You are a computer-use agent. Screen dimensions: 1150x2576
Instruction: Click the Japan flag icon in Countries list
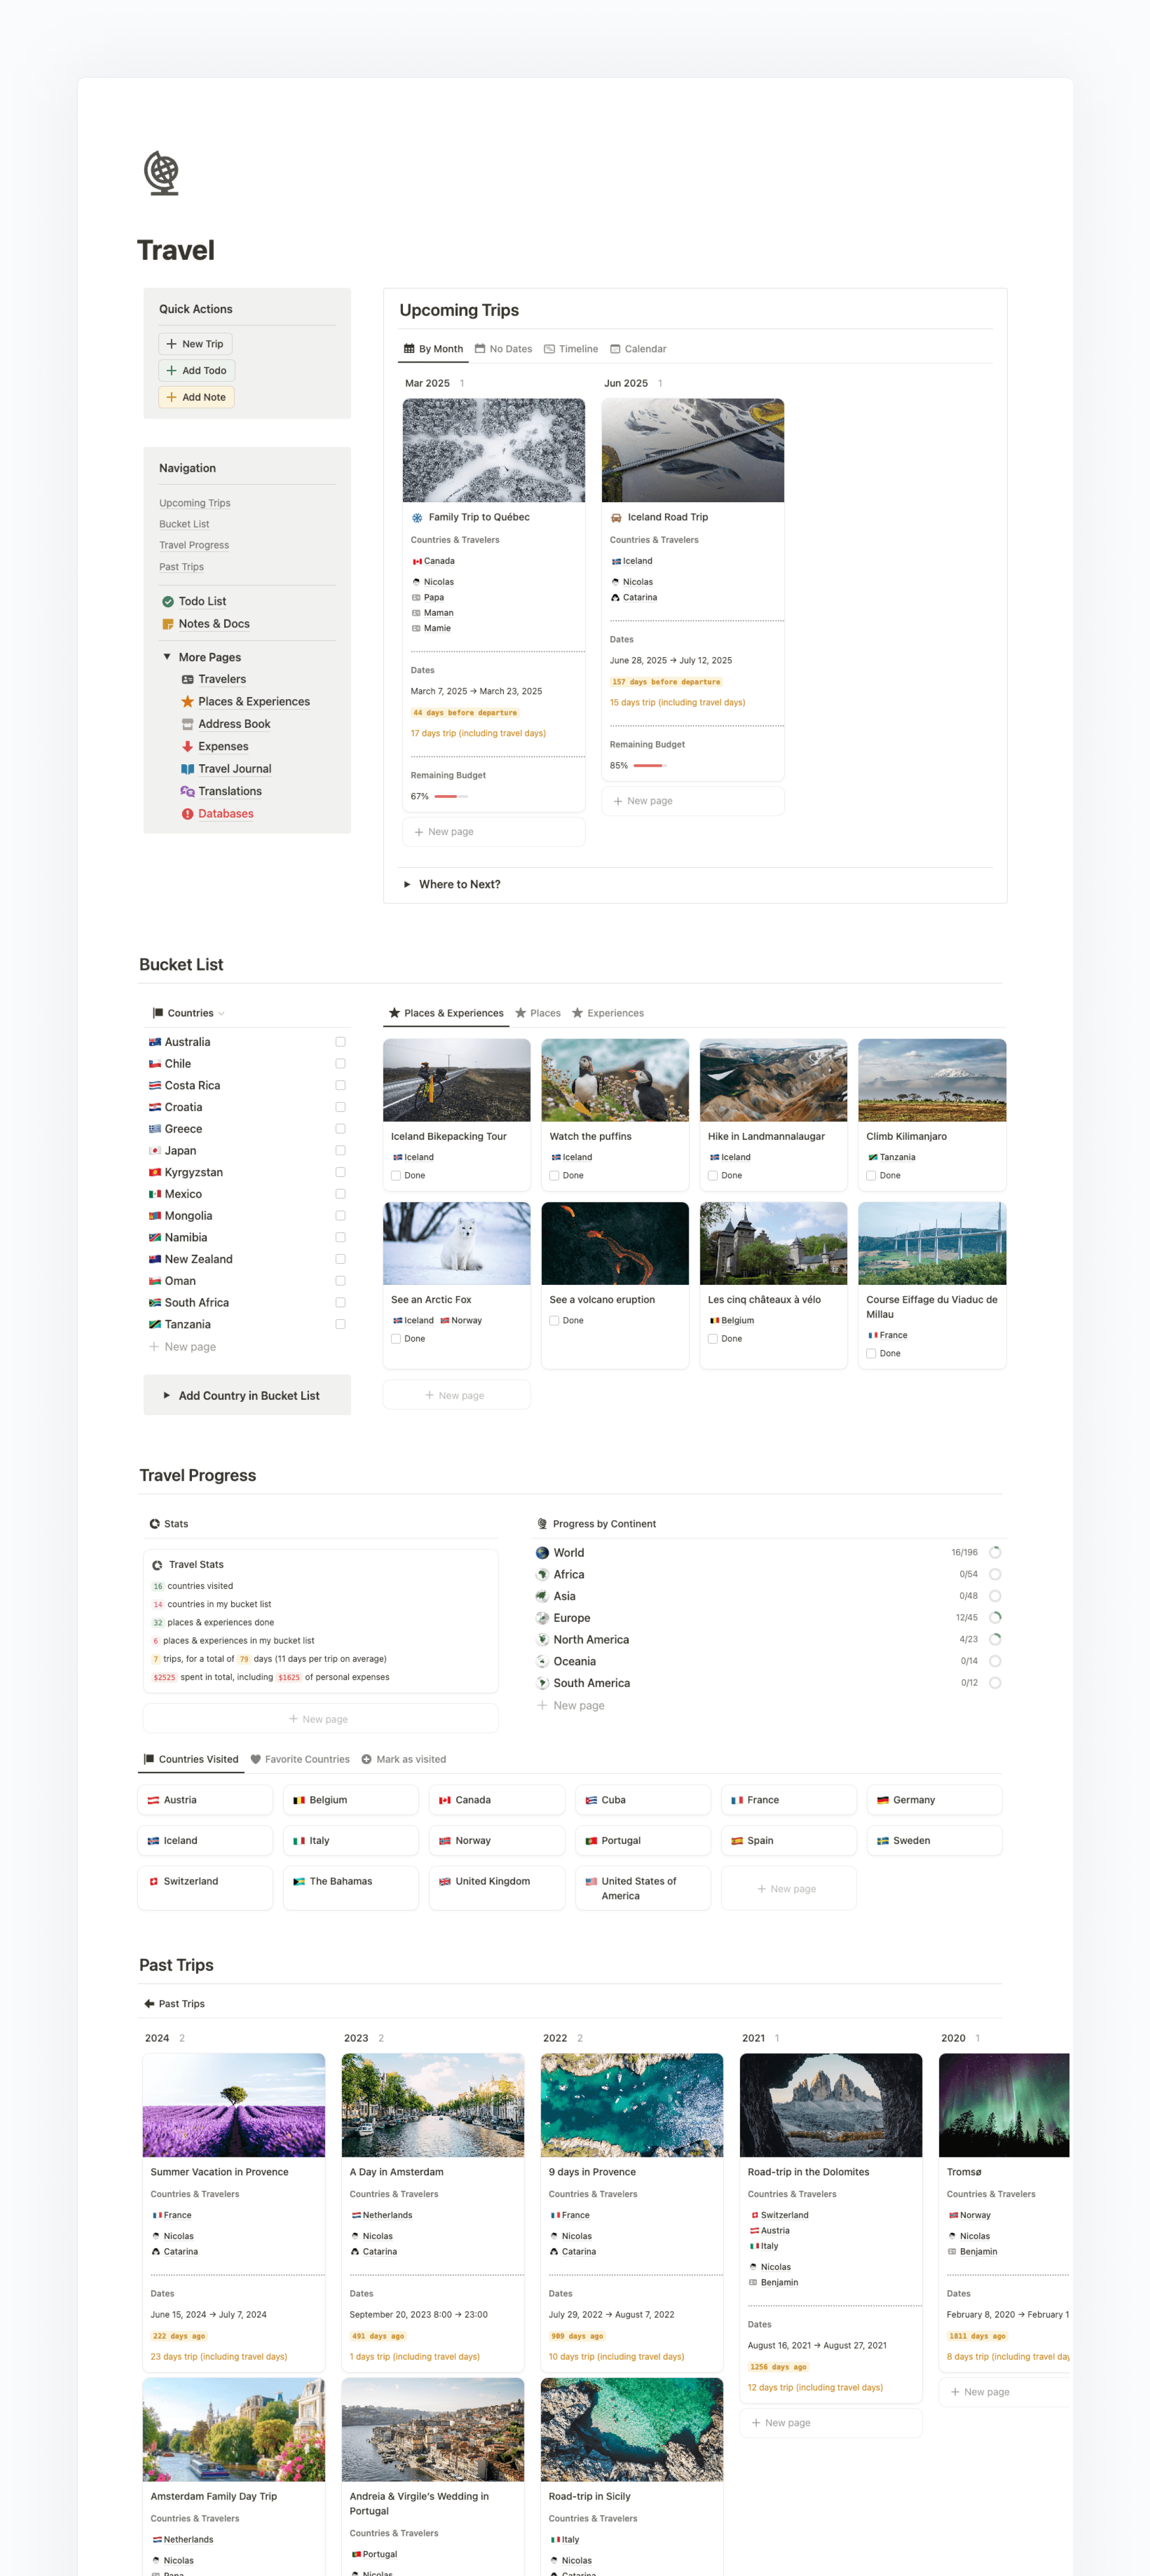click(x=155, y=1151)
